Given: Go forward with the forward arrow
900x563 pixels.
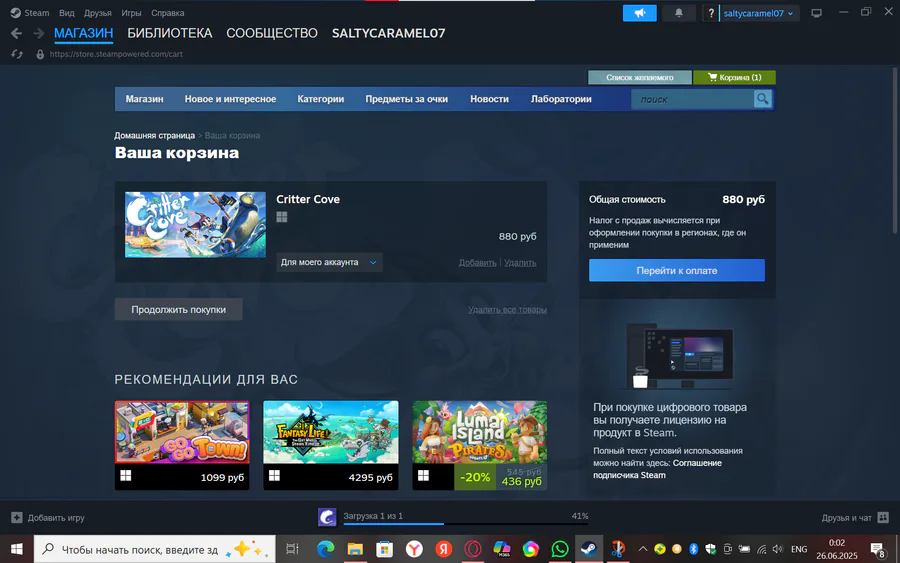Looking at the screenshot, I should [38, 34].
